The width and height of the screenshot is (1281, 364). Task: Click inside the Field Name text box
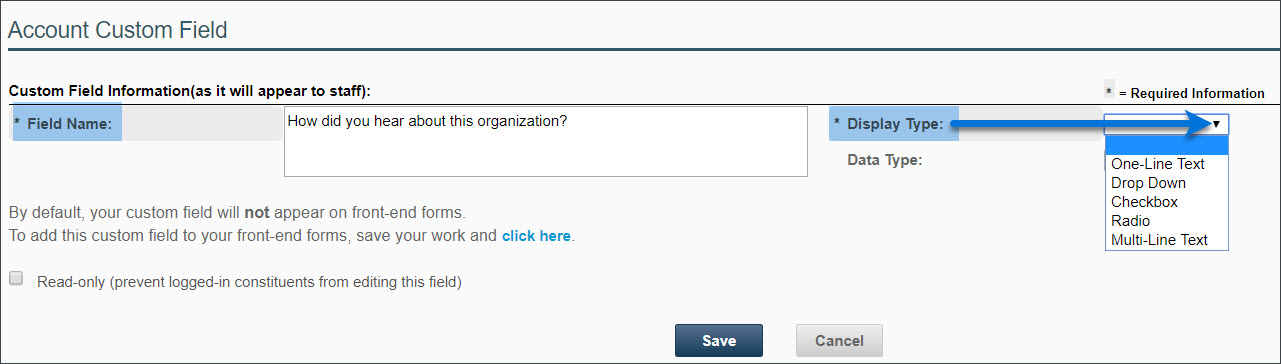pyautogui.click(x=545, y=141)
